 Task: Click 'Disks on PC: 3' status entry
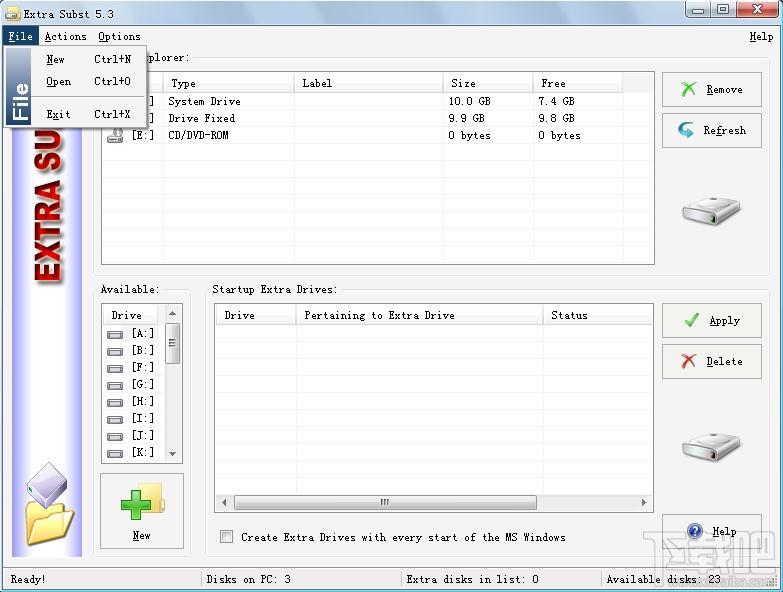click(x=248, y=579)
